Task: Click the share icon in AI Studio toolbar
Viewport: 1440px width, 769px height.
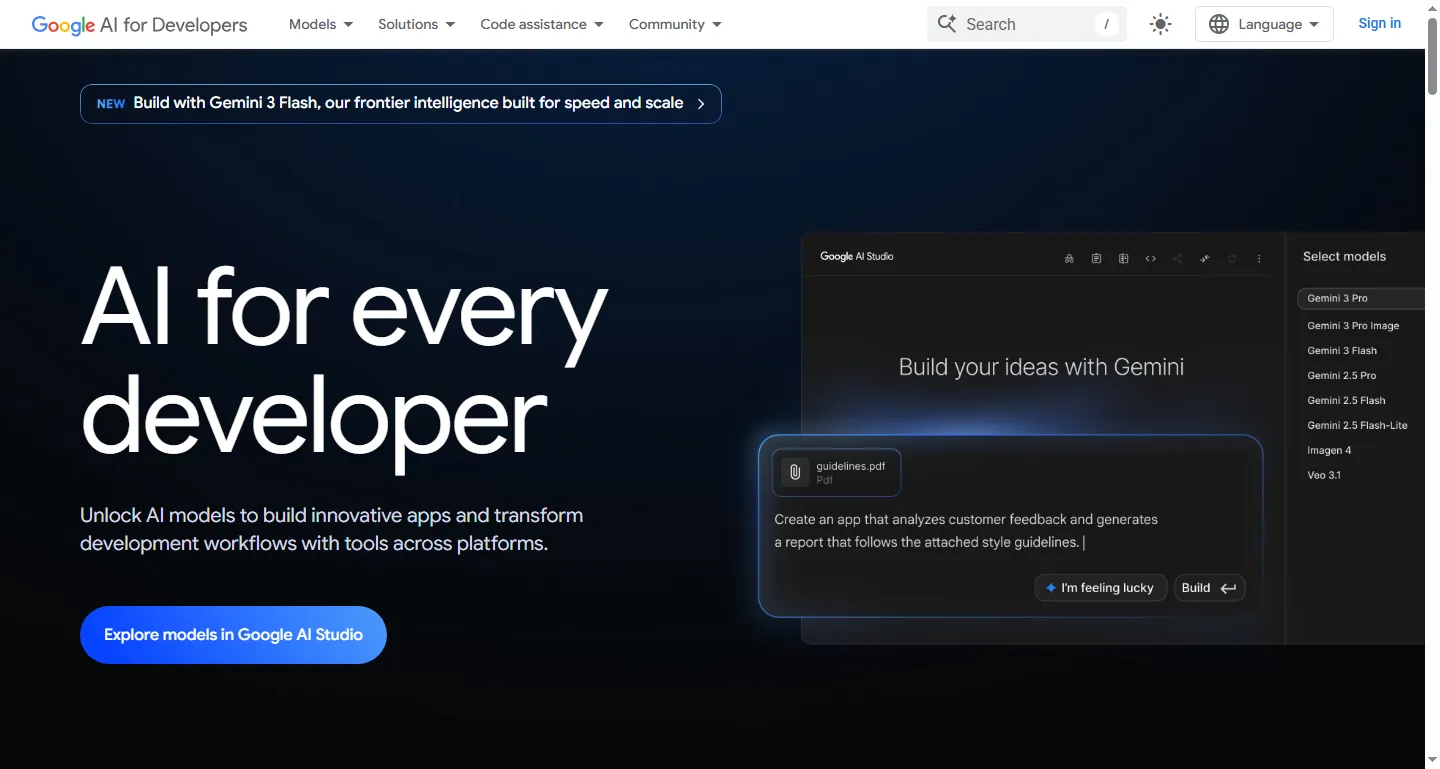Action: 1177,258
